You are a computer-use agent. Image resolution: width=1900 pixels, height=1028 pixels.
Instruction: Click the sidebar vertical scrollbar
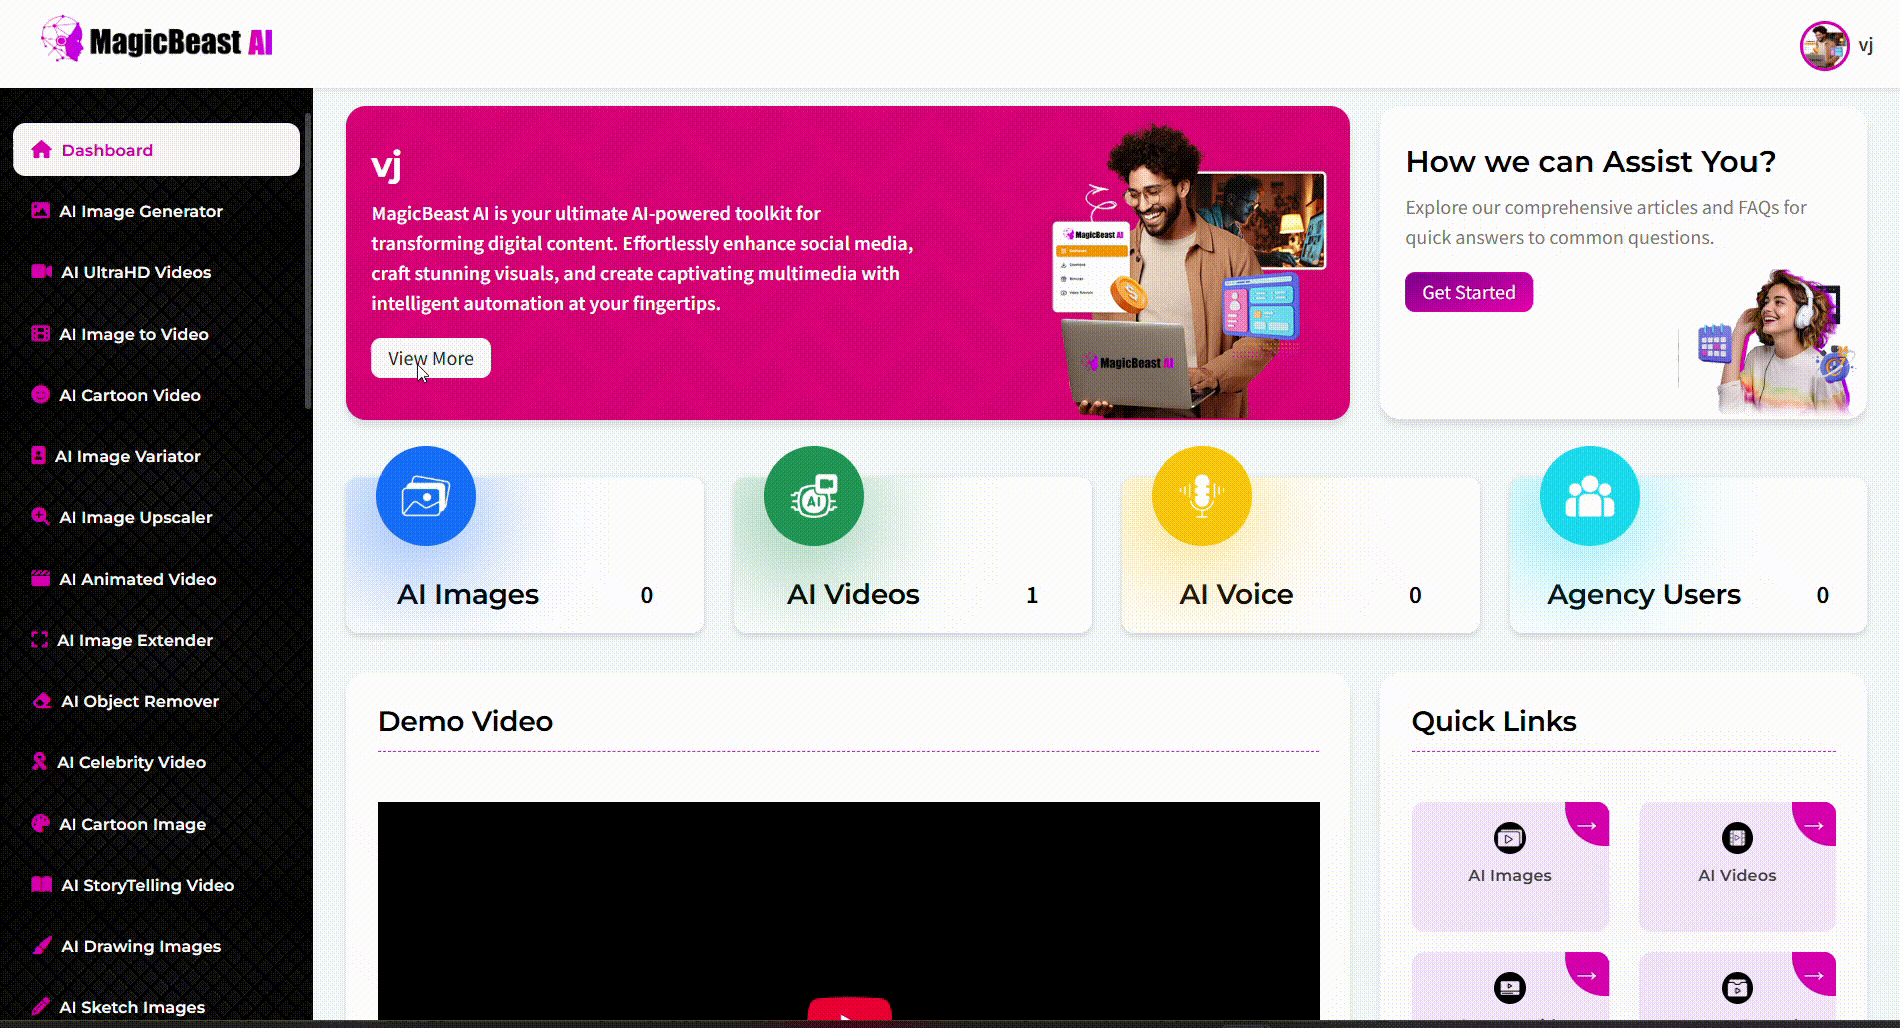coord(308,262)
